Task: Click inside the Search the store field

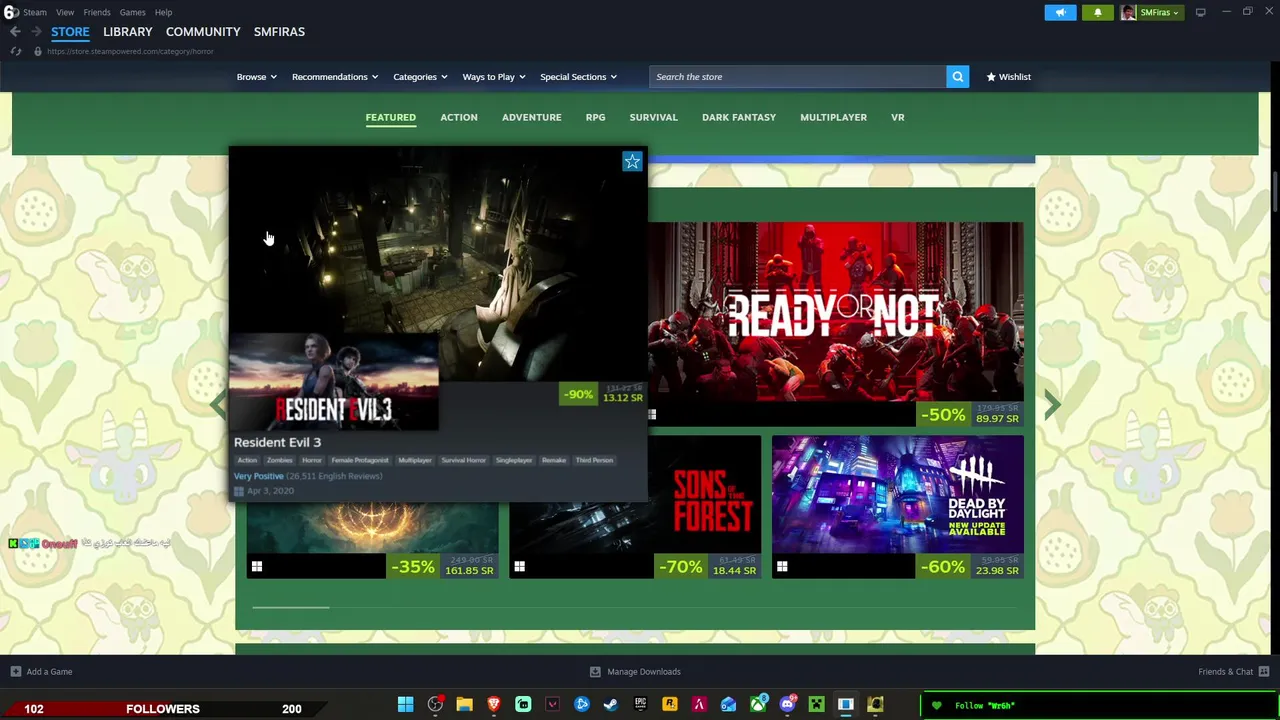Action: tap(797, 77)
